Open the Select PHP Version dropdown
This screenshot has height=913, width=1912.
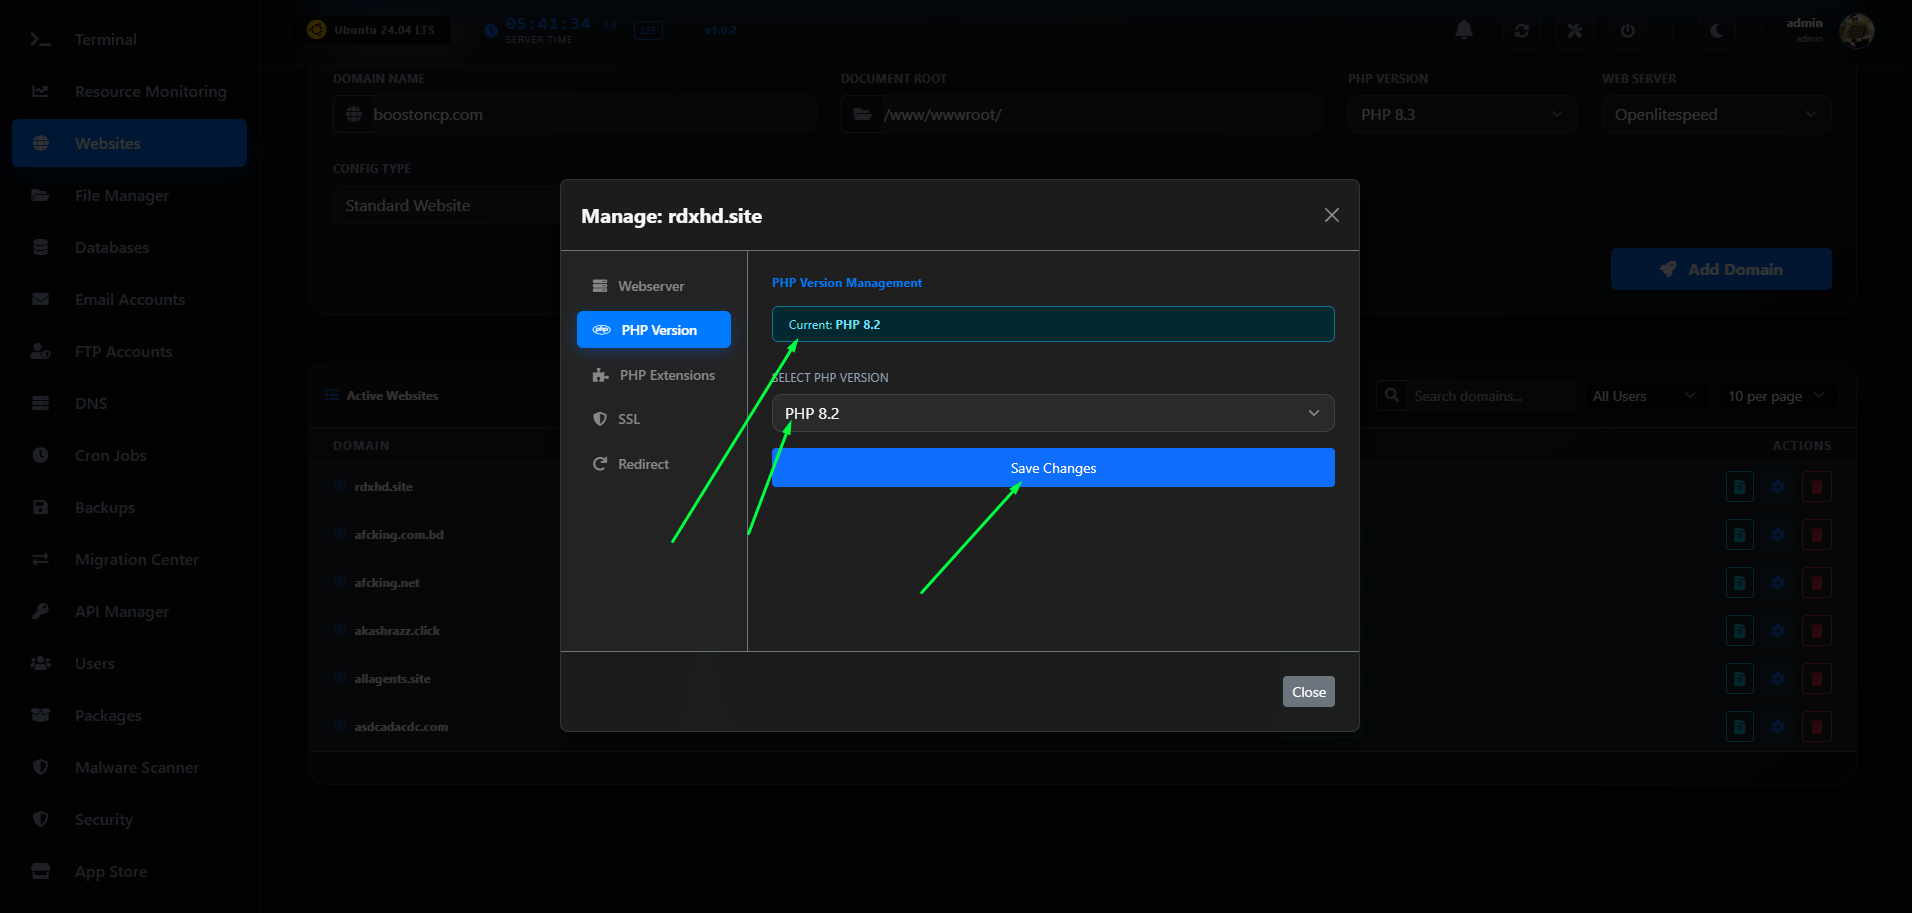point(1052,412)
